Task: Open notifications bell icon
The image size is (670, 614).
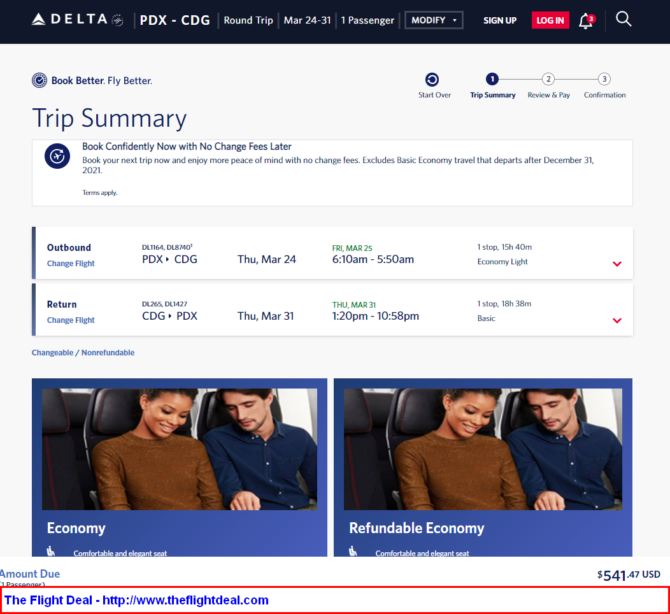Action: (x=586, y=21)
